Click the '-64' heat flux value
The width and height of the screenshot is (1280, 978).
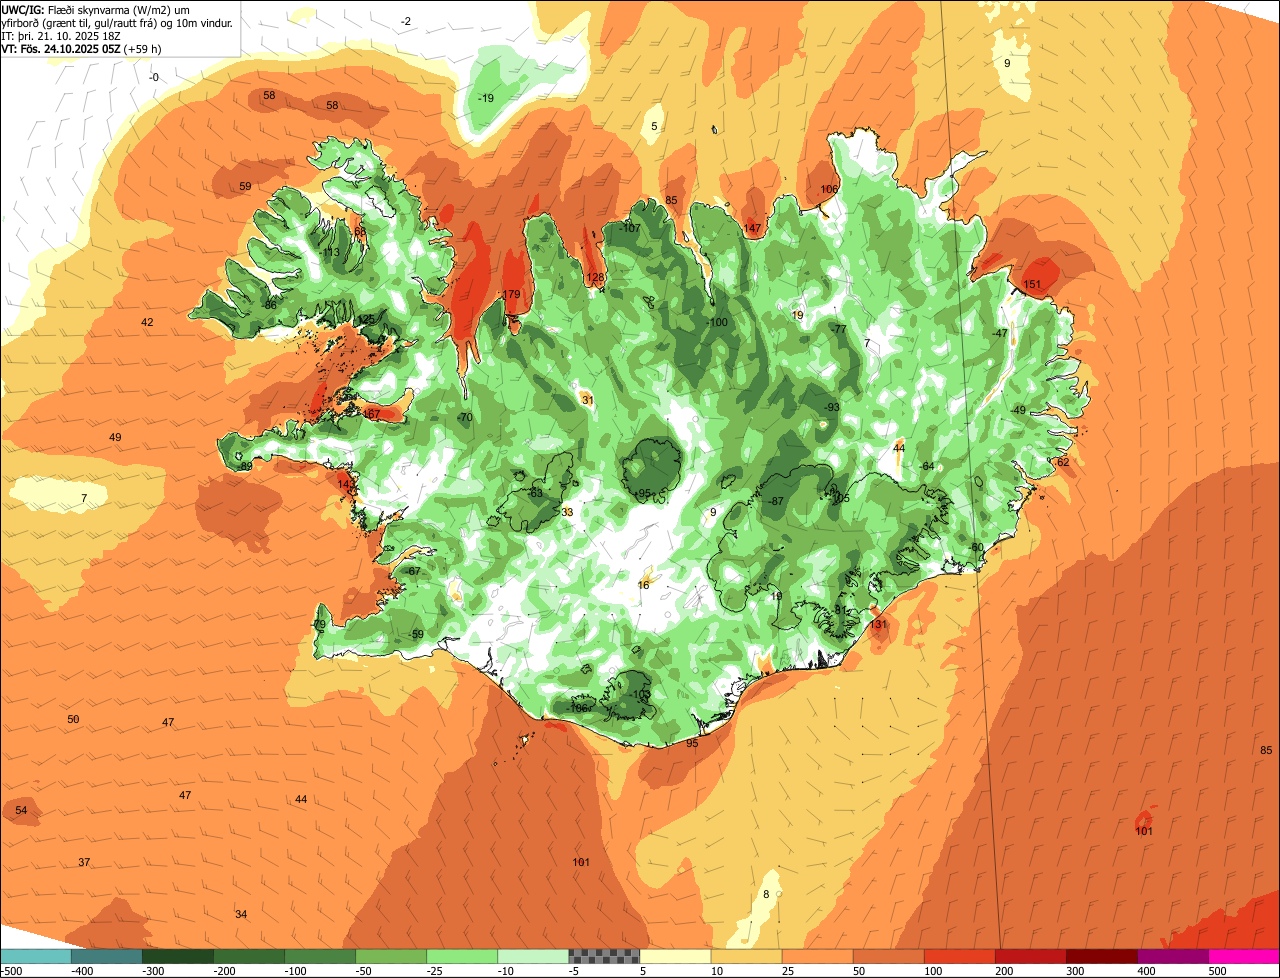926,467
